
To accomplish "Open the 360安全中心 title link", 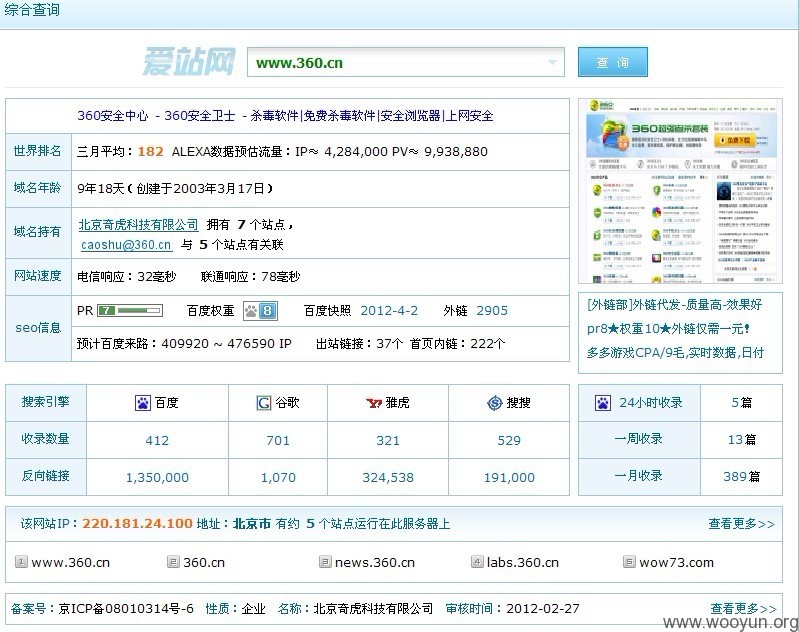I will tap(285, 116).
